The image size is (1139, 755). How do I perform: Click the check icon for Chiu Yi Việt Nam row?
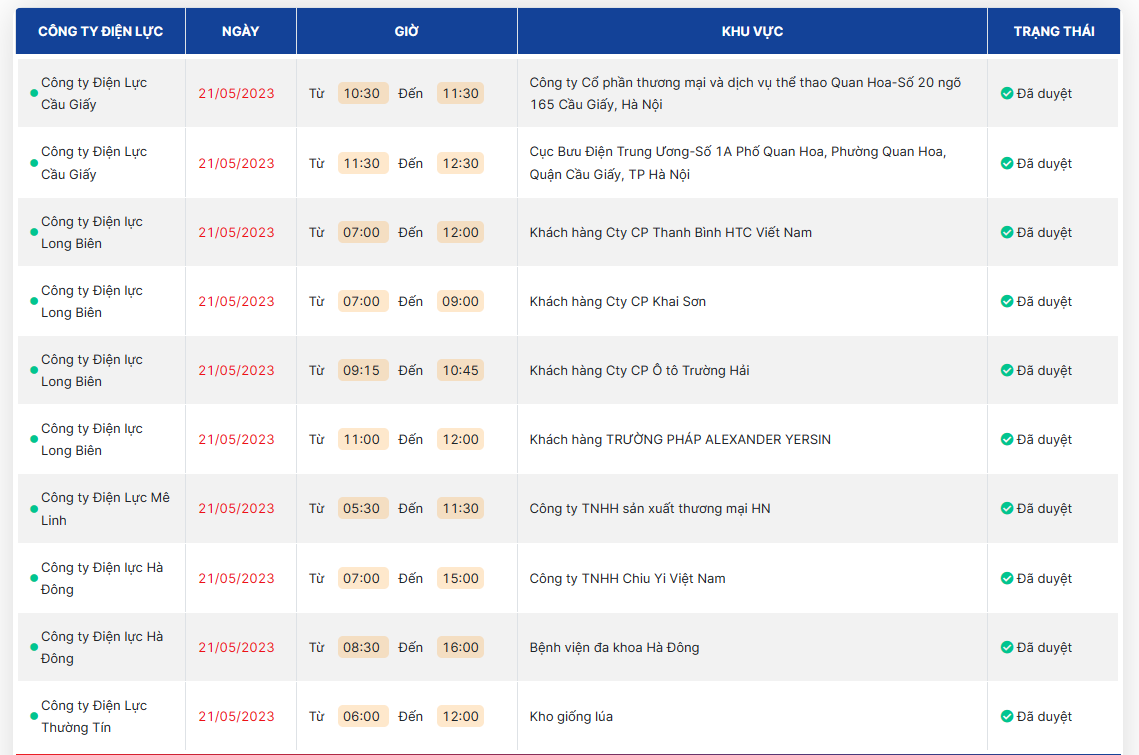(1007, 578)
